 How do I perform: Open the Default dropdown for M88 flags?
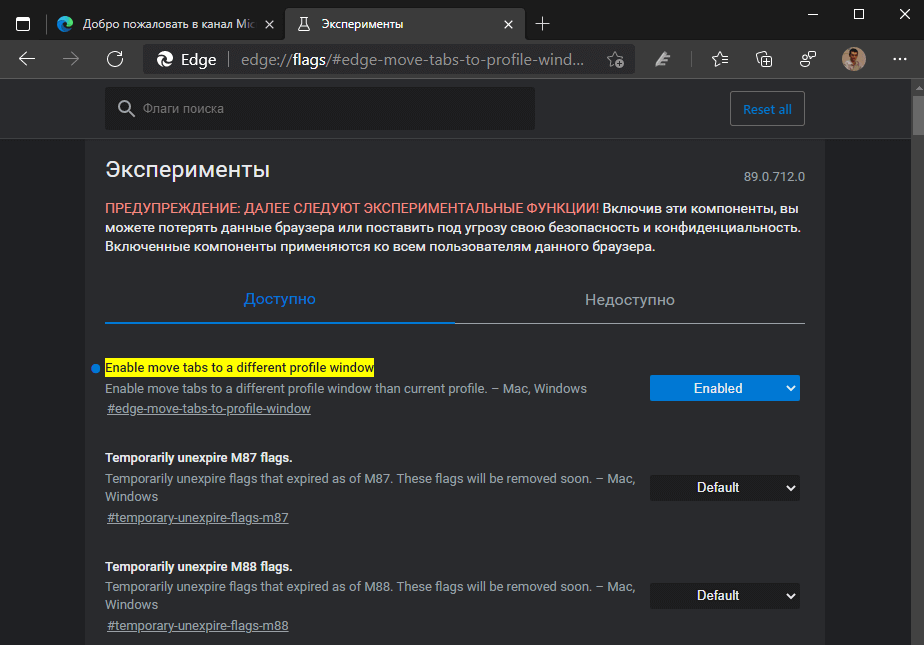pyautogui.click(x=724, y=595)
